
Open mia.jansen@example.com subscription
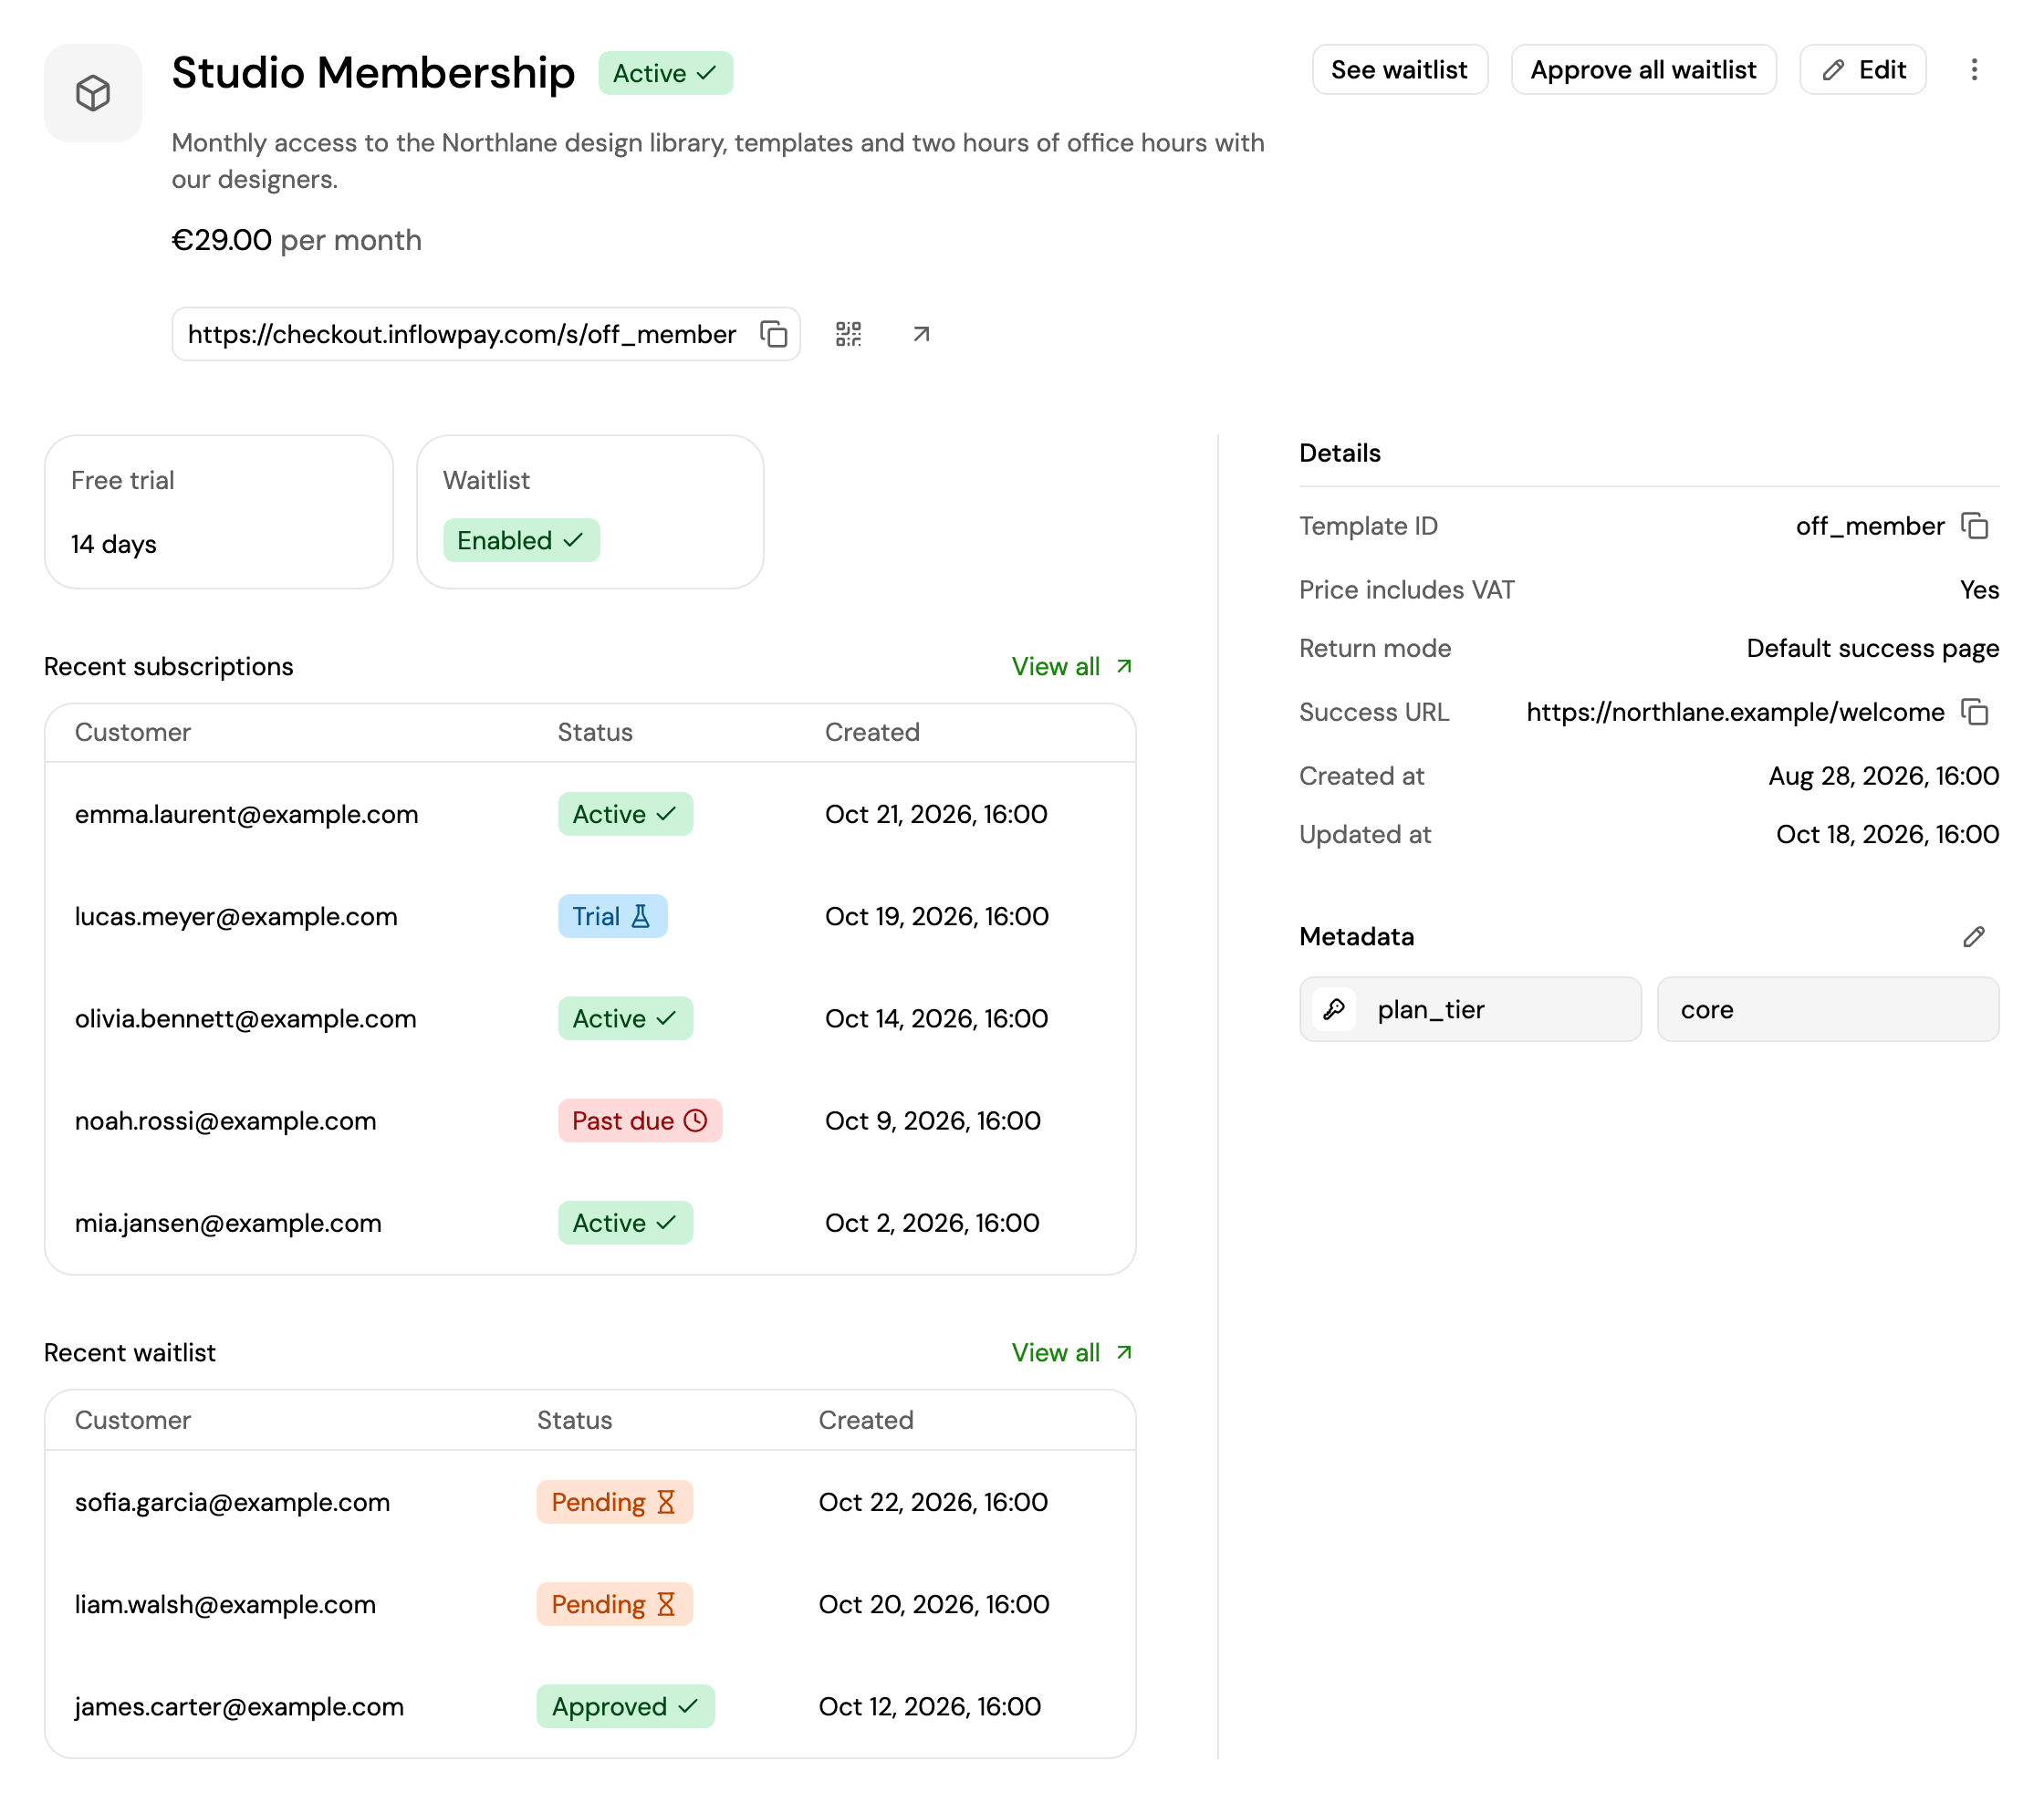(590, 1223)
